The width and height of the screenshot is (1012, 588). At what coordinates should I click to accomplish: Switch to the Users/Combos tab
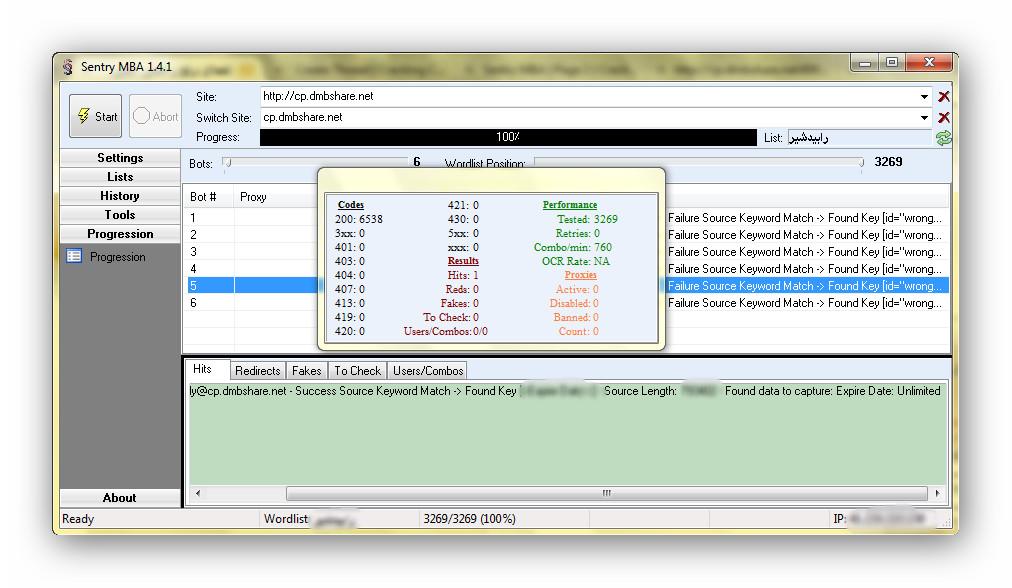coord(428,370)
